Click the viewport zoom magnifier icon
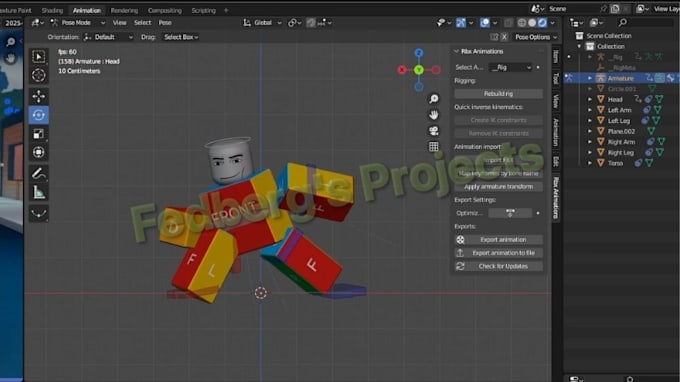 click(x=433, y=99)
